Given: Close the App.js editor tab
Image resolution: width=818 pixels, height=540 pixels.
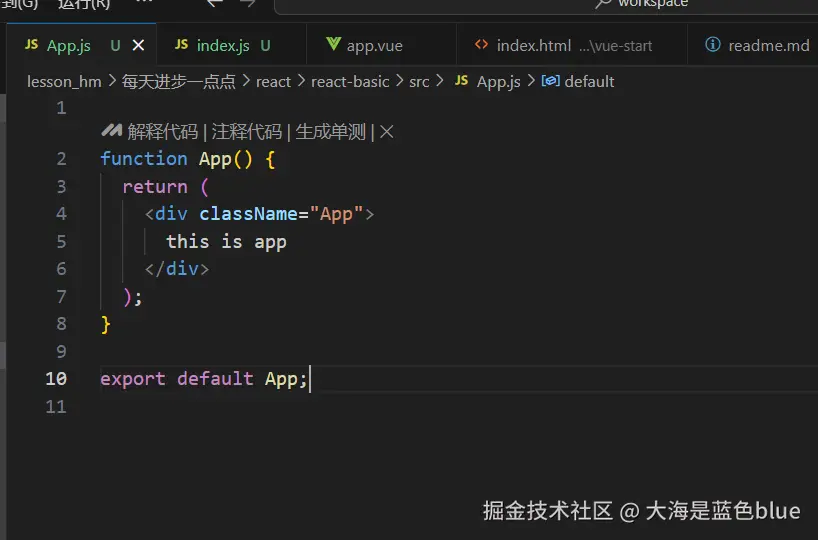Looking at the screenshot, I should [138, 45].
